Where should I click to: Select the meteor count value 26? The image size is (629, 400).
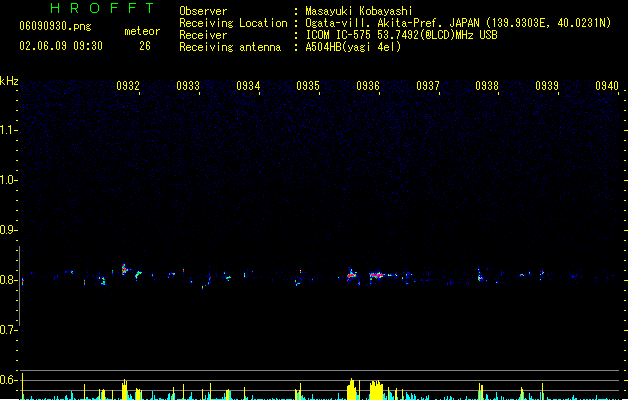(145, 46)
